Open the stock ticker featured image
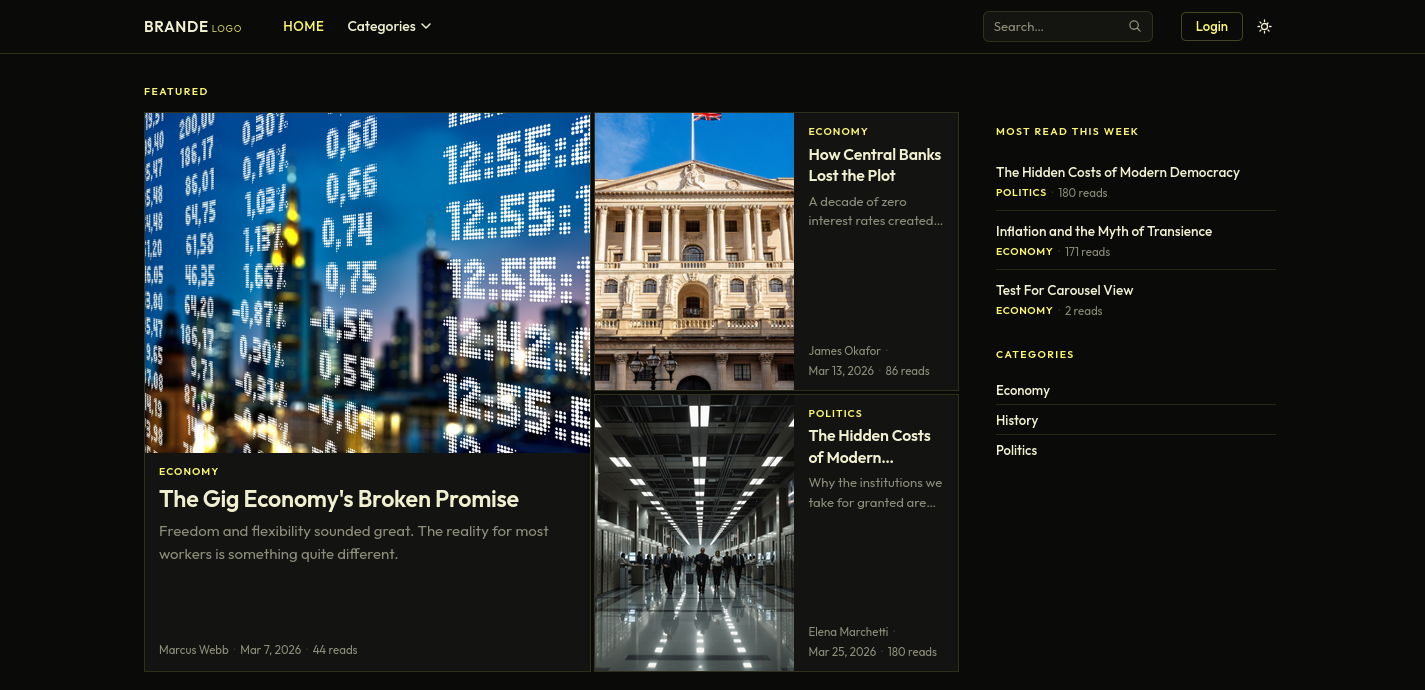Viewport: 1425px width, 690px height. (x=367, y=282)
